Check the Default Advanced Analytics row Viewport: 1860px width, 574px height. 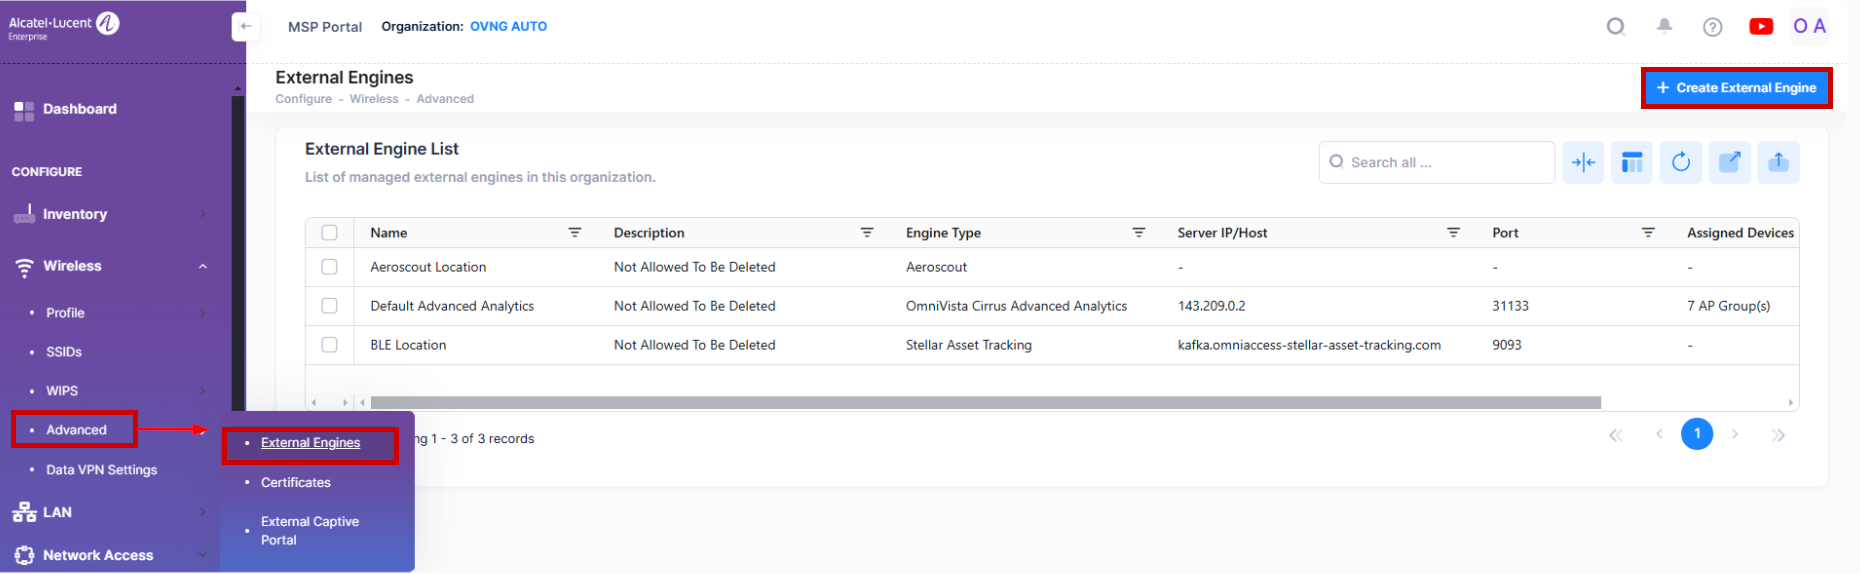(329, 306)
